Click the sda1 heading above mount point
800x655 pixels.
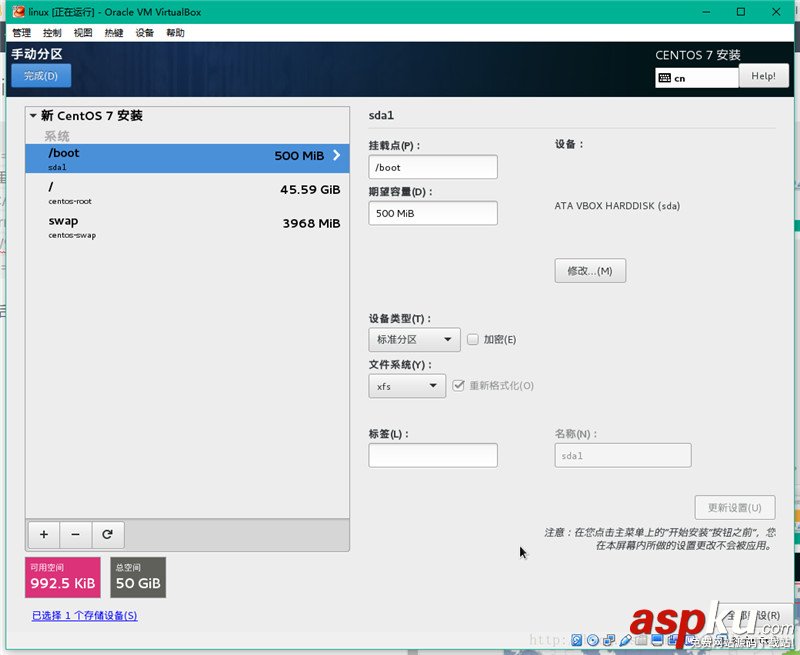(381, 115)
